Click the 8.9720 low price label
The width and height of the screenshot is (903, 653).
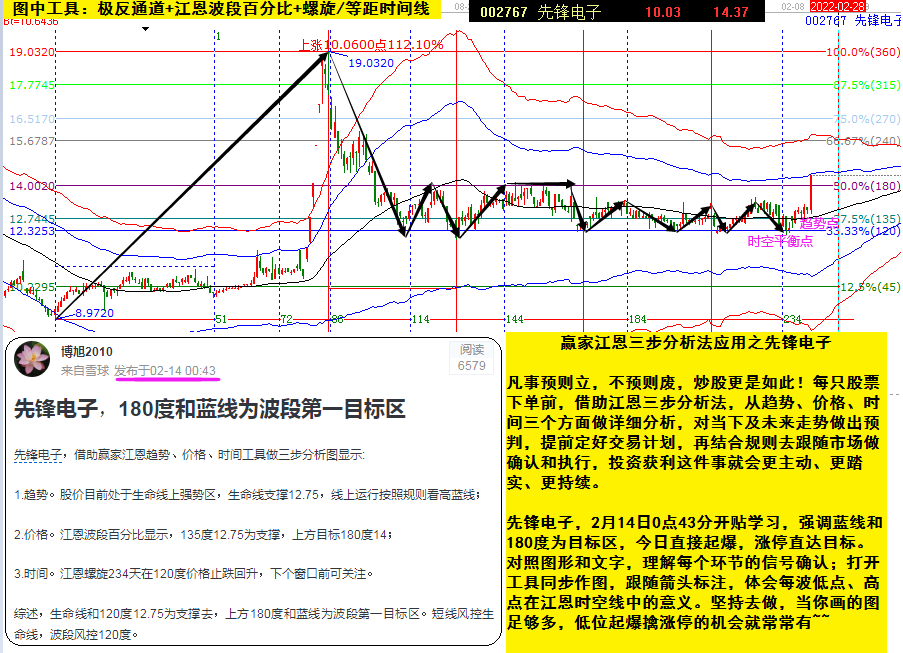click(x=95, y=313)
